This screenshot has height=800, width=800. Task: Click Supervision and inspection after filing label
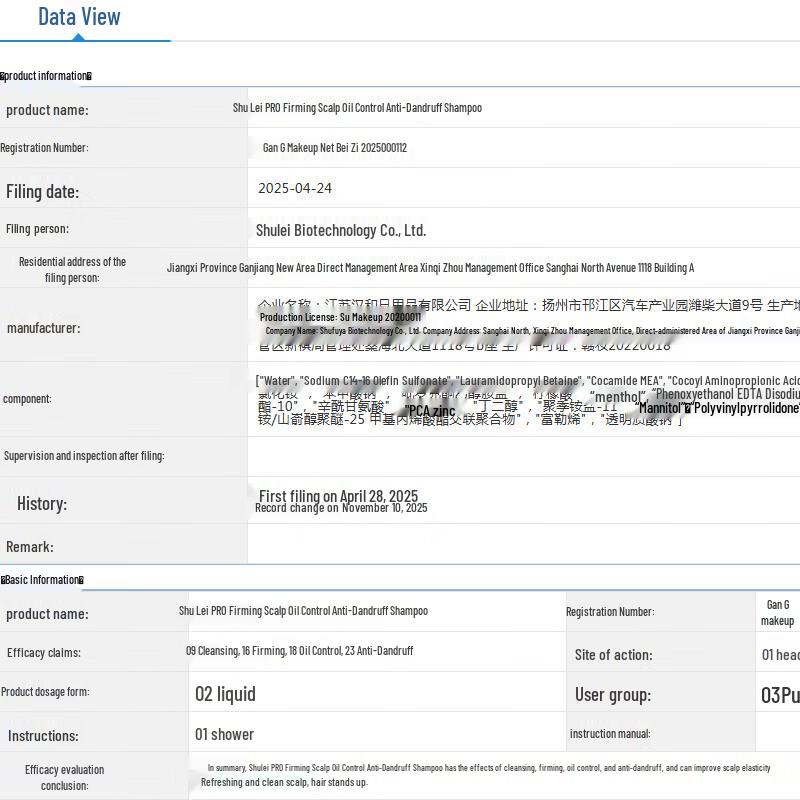coord(84,456)
